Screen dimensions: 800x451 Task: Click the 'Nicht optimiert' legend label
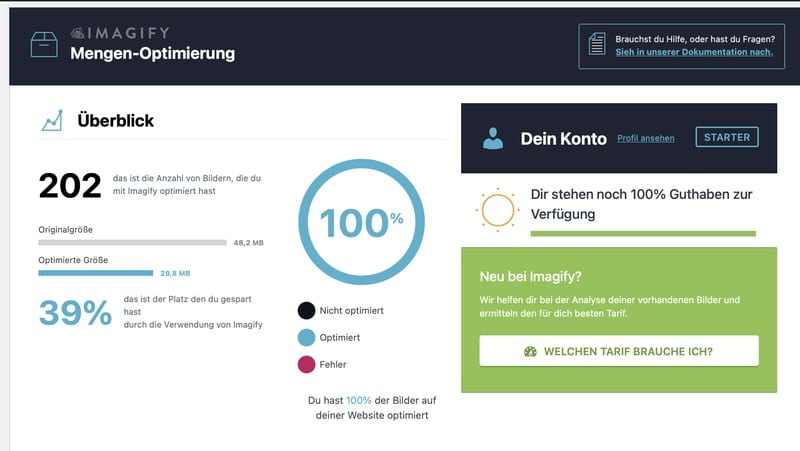[352, 310]
